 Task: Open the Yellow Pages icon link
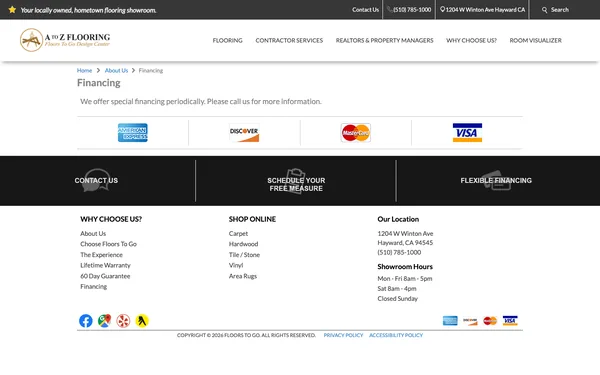[x=142, y=321]
